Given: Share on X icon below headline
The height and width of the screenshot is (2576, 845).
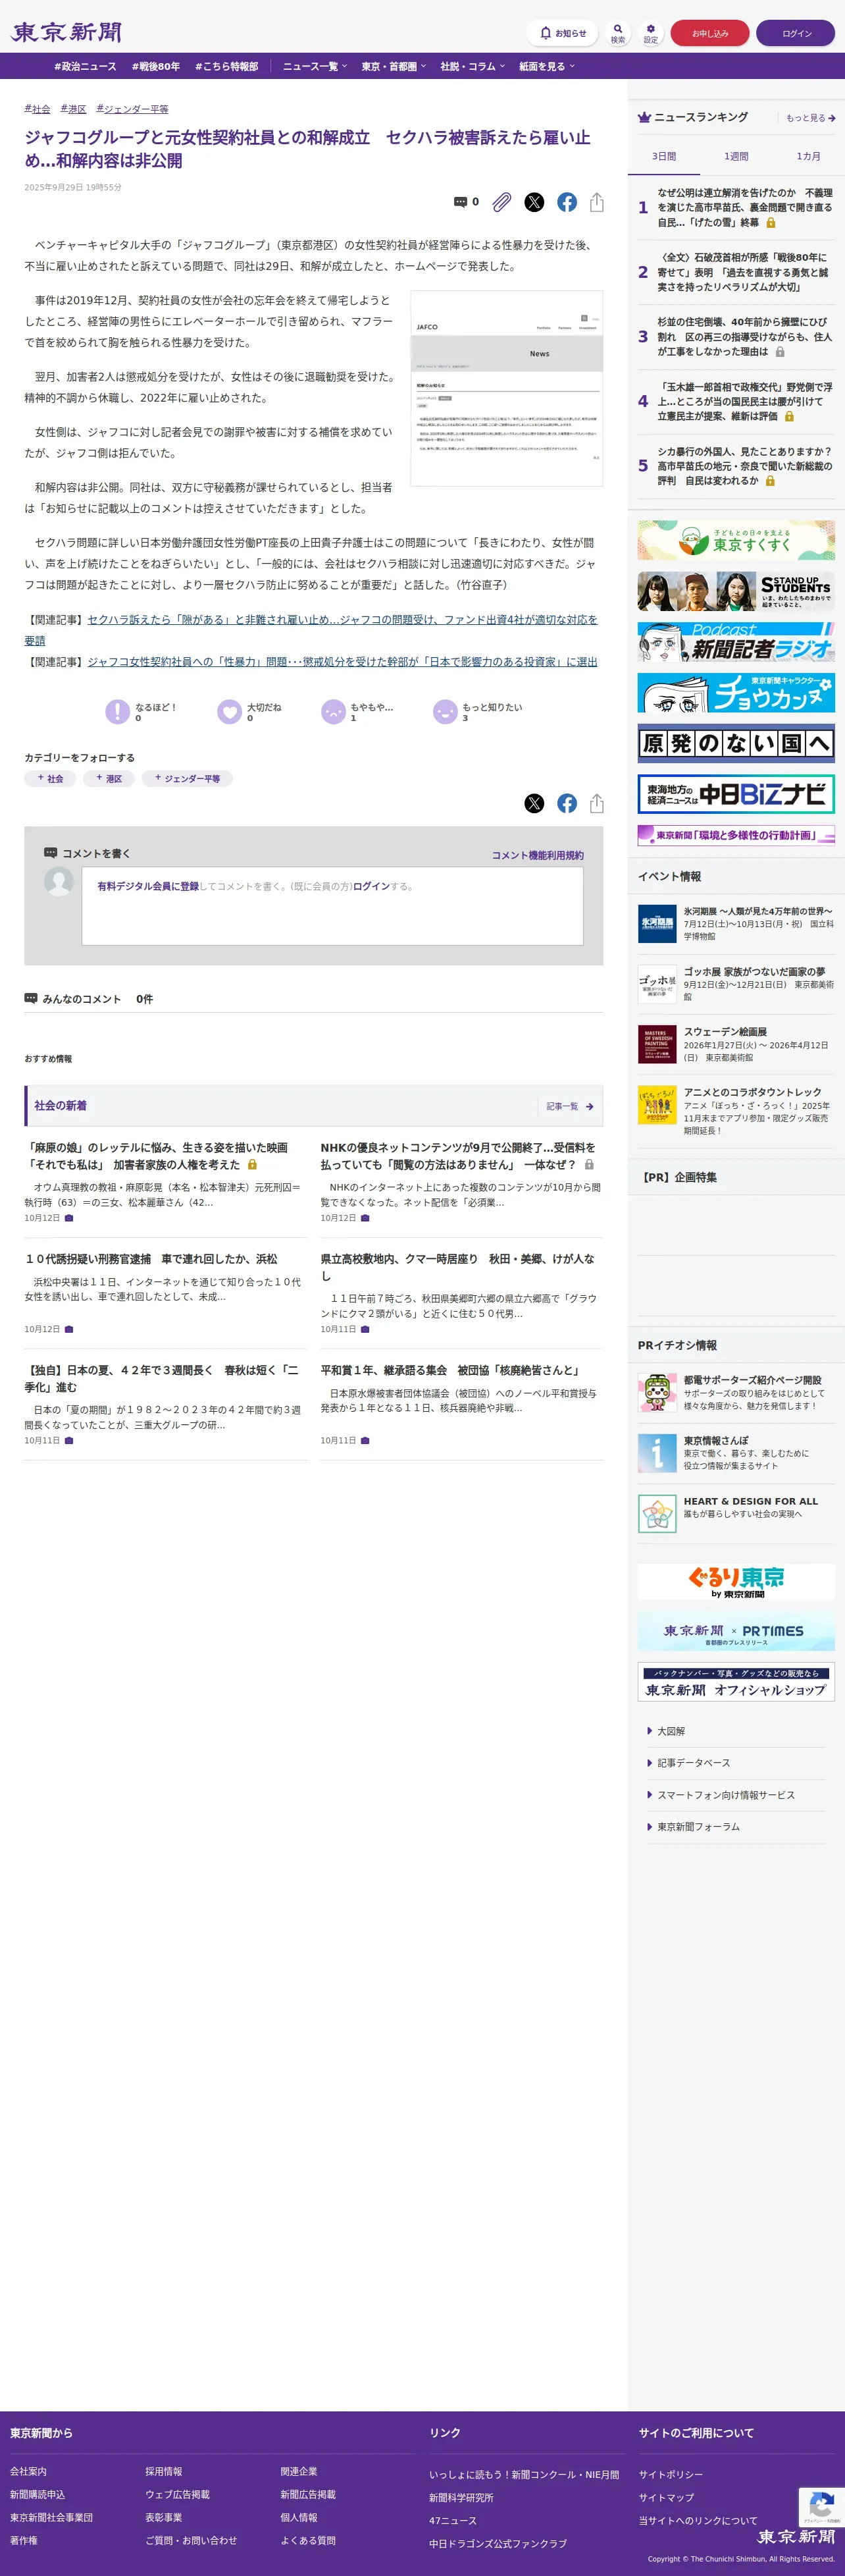Looking at the screenshot, I should (535, 202).
